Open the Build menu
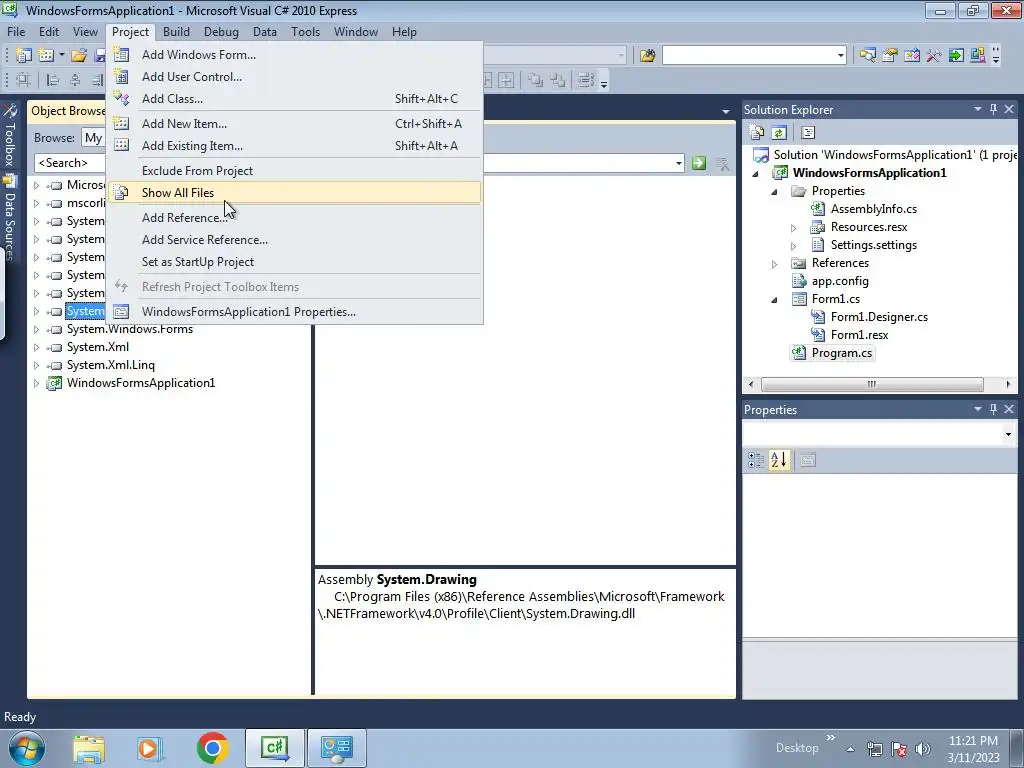Viewport: 1024px width, 768px height. click(176, 32)
